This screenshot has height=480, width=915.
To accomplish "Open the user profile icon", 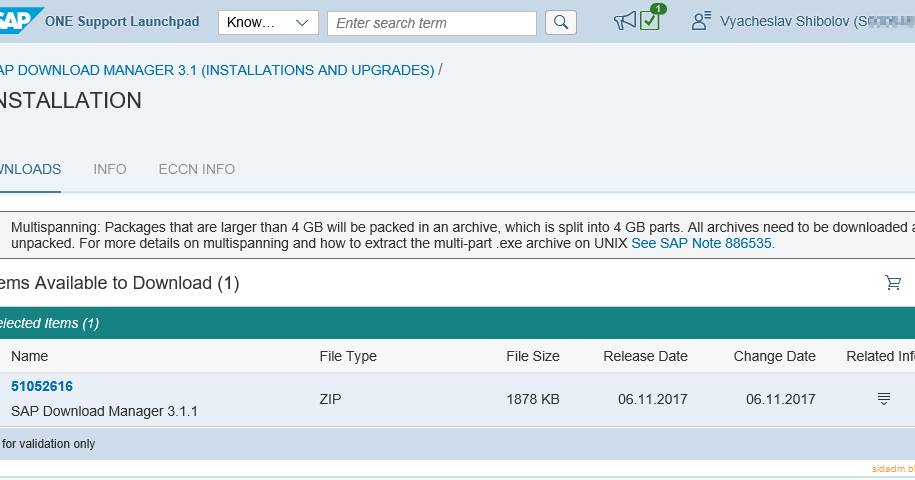I will (701, 21).
